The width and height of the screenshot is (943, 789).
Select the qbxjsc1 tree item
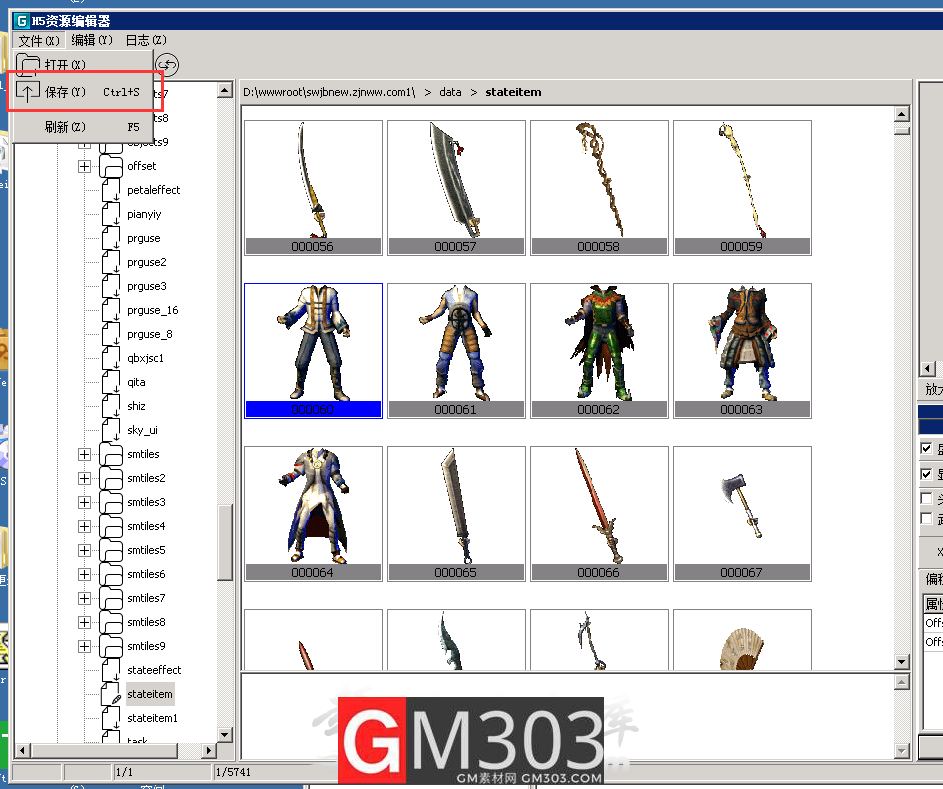pos(146,358)
